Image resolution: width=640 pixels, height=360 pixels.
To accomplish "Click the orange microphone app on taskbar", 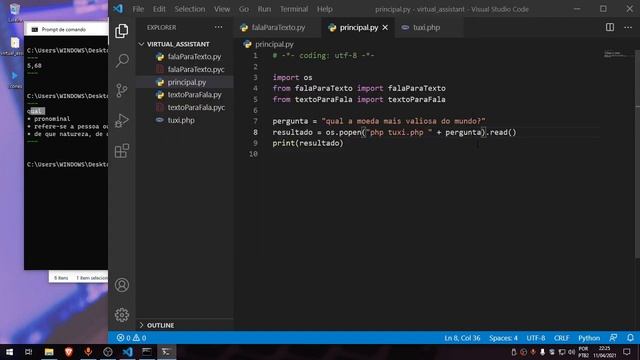I will coord(88,352).
